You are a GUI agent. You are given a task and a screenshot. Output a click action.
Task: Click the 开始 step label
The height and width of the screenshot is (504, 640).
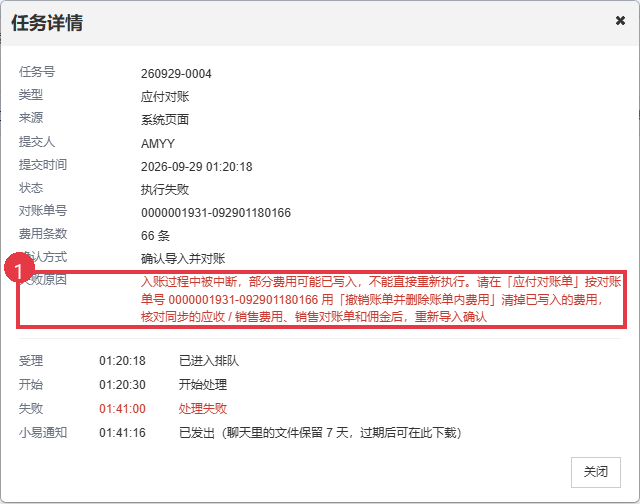tap(31, 384)
